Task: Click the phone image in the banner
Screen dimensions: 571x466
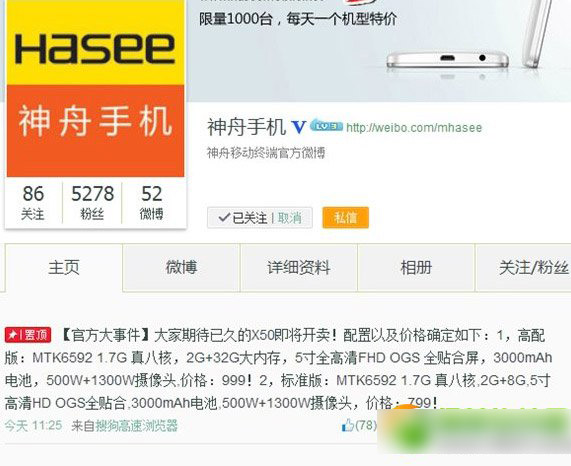Action: tap(448, 61)
